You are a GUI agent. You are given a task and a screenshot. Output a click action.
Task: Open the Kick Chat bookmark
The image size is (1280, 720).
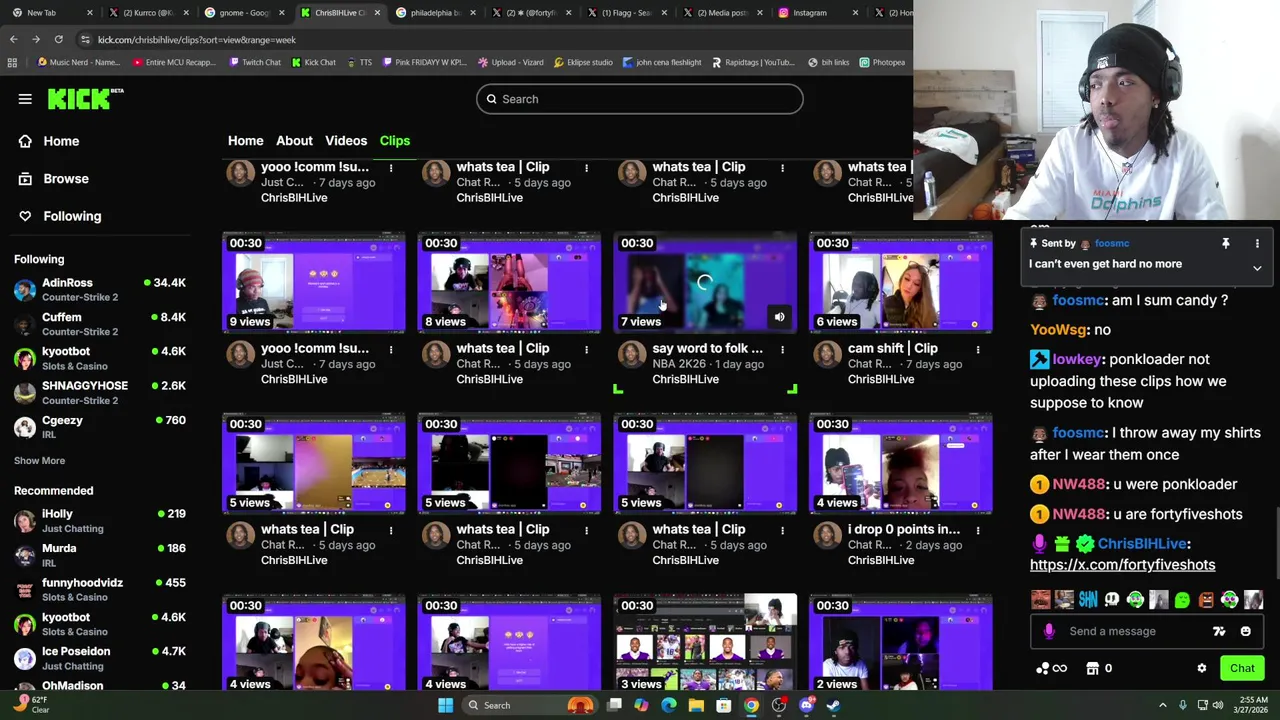tap(313, 62)
